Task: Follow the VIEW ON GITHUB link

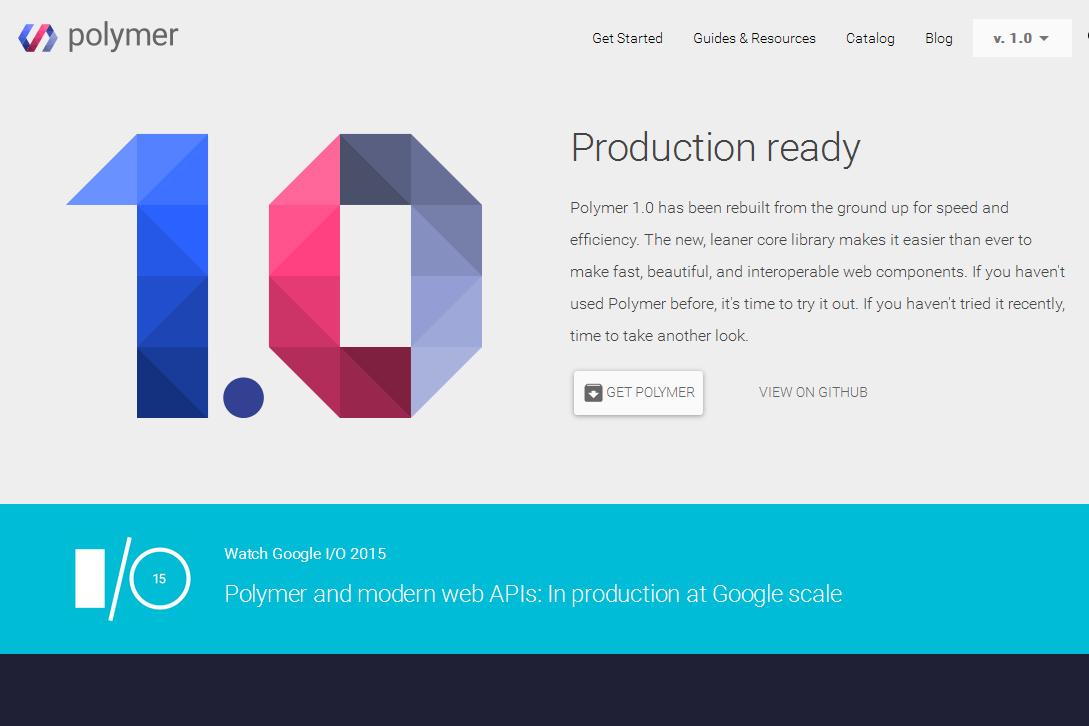Action: [x=813, y=392]
